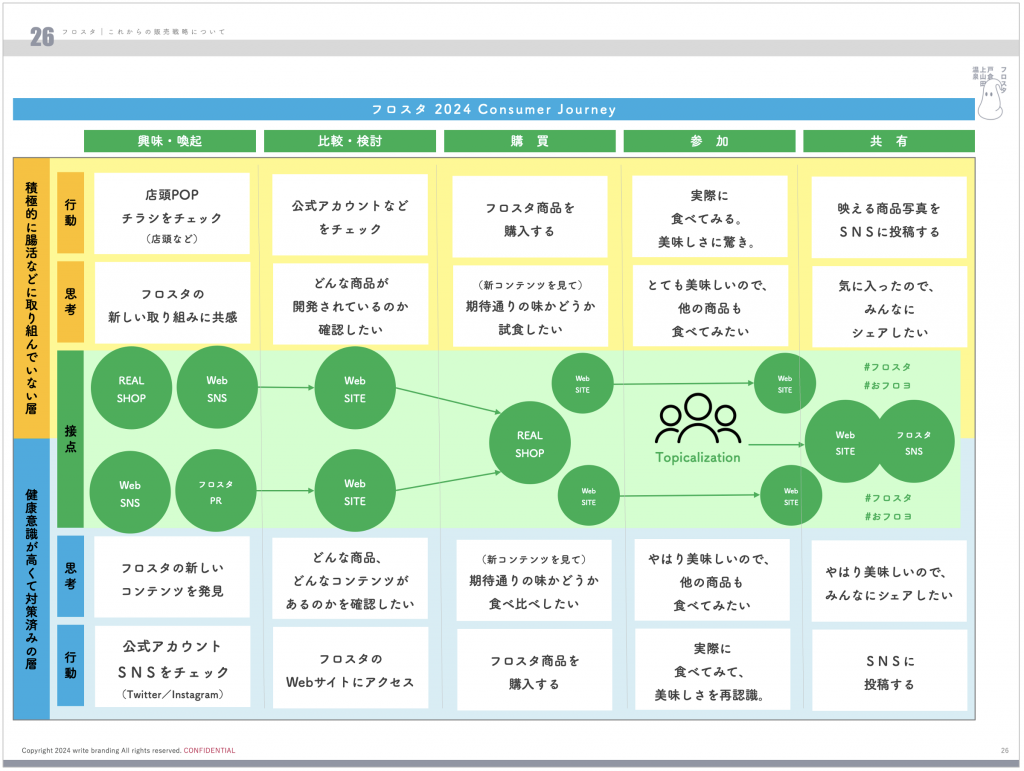Click upper Web SITE circle in 比較・検討 column
The width and height of the screenshot is (1024, 771).
click(355, 389)
